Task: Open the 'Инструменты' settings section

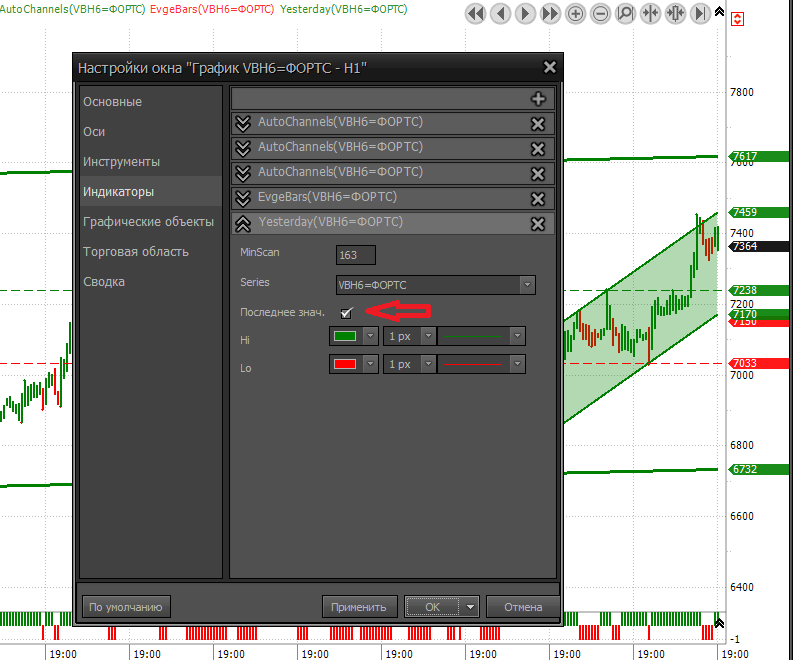Action: (x=121, y=162)
